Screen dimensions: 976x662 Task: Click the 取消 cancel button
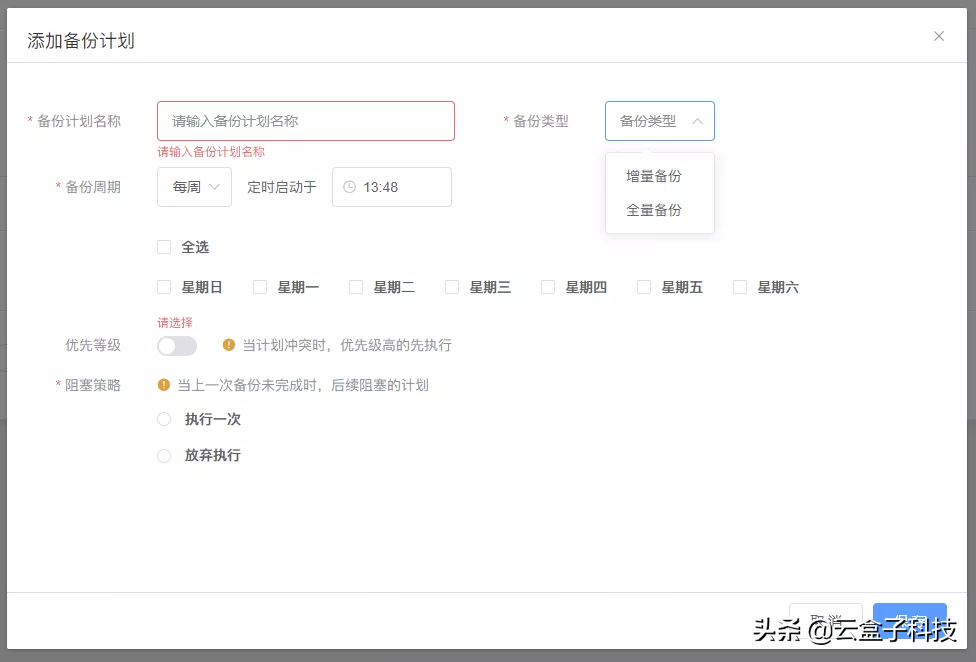click(x=826, y=618)
